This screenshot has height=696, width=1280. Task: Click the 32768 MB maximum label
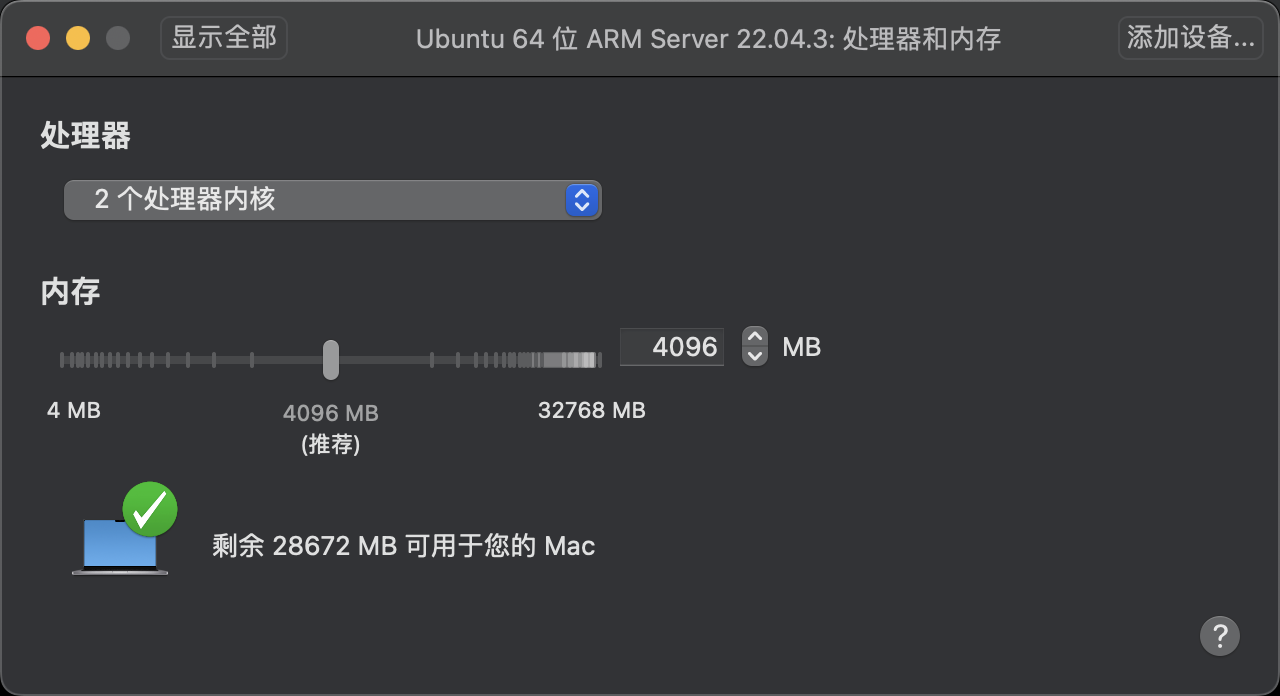pyautogui.click(x=591, y=410)
